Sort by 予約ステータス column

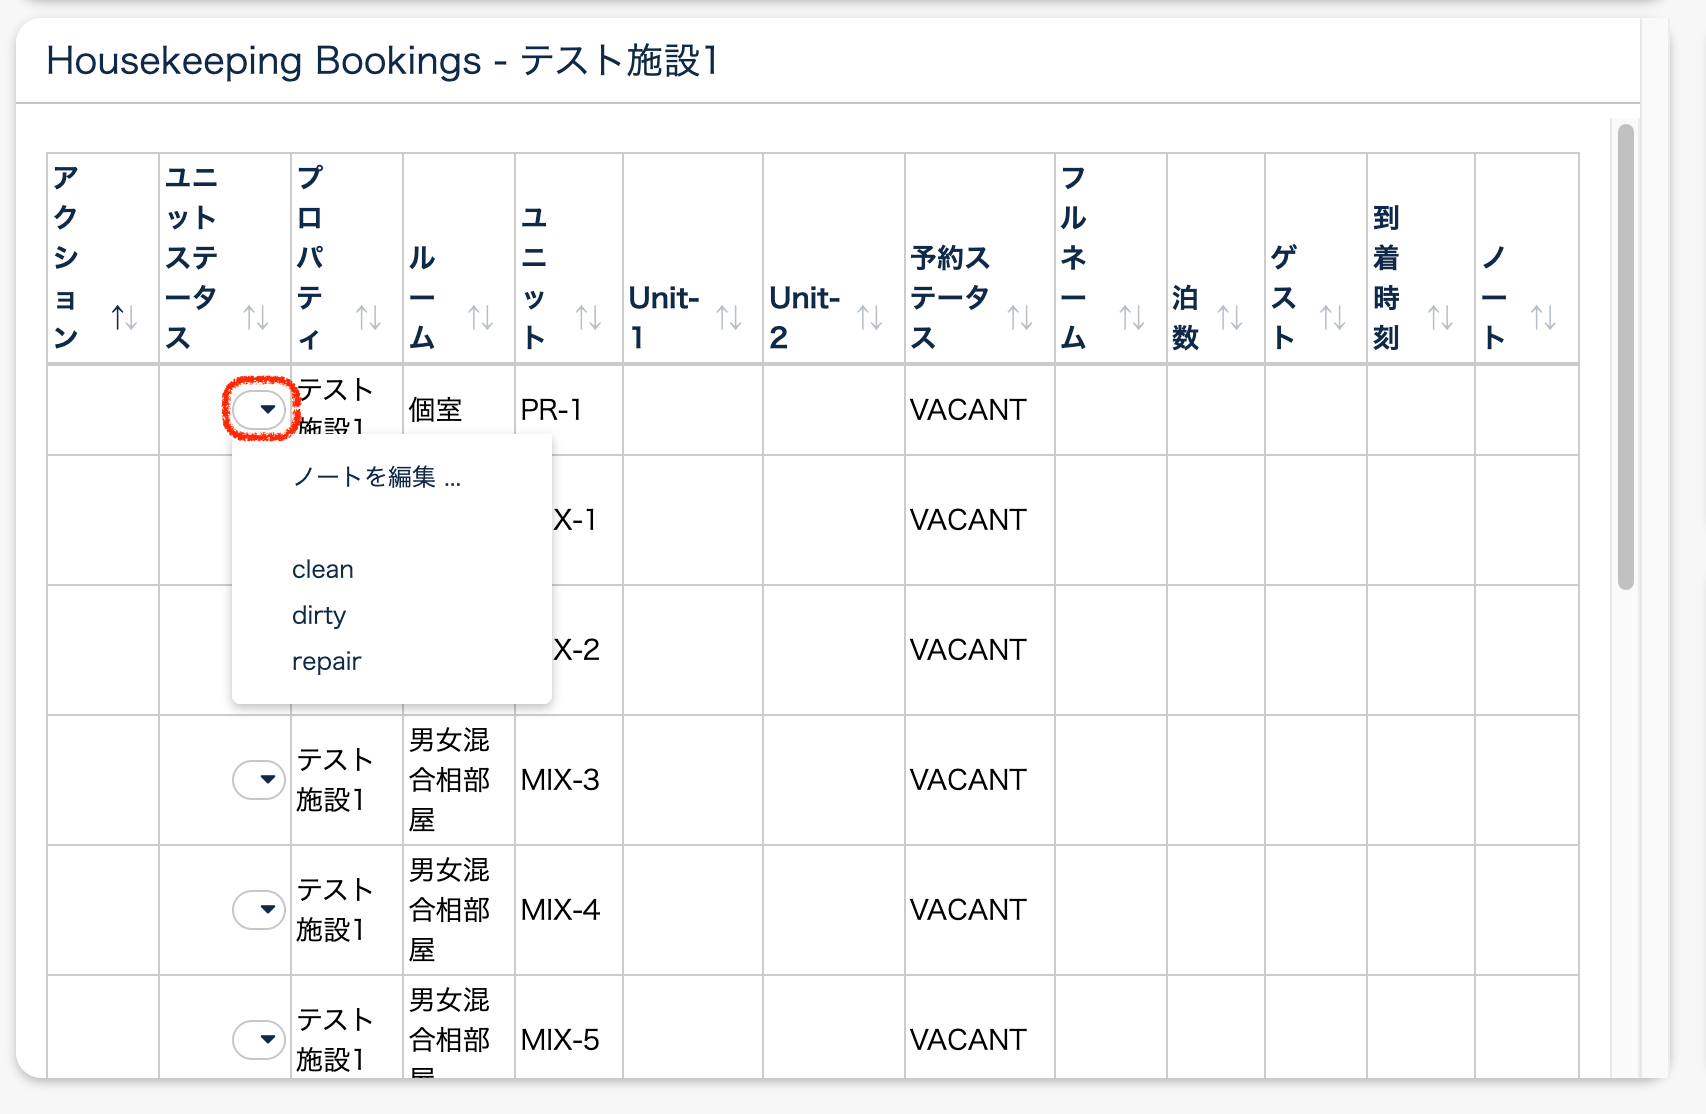[1019, 318]
